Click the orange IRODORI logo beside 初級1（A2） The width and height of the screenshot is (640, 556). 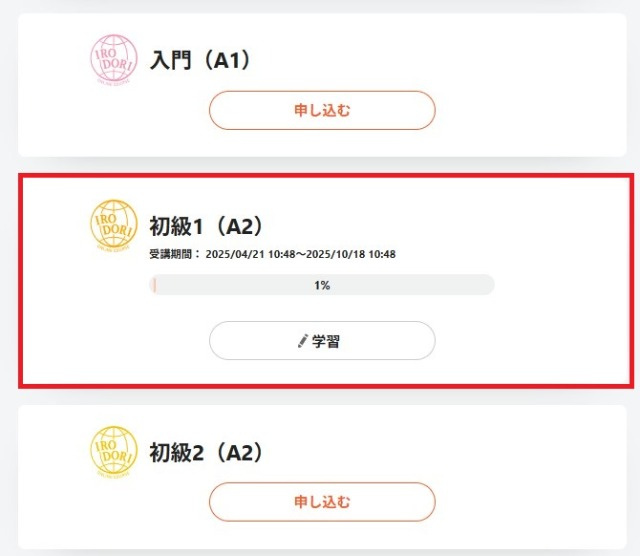(114, 225)
